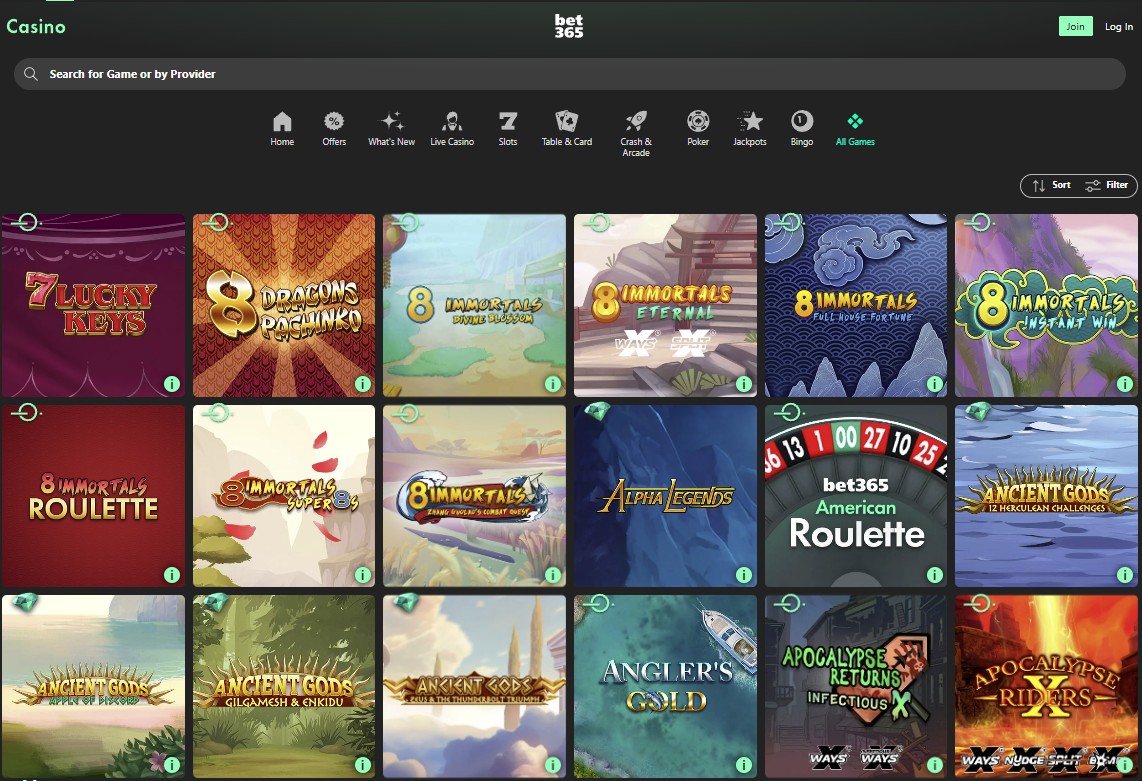1142x781 pixels.
Task: Select the Home tab
Action: pos(282,122)
